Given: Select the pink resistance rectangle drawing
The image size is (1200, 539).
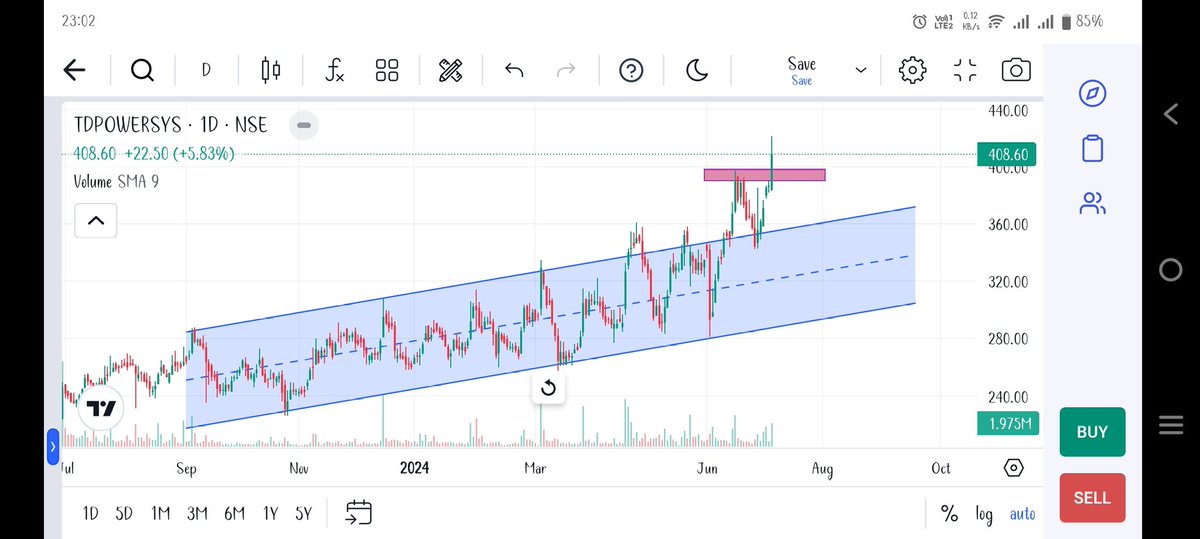Looking at the screenshot, I should 765,175.
